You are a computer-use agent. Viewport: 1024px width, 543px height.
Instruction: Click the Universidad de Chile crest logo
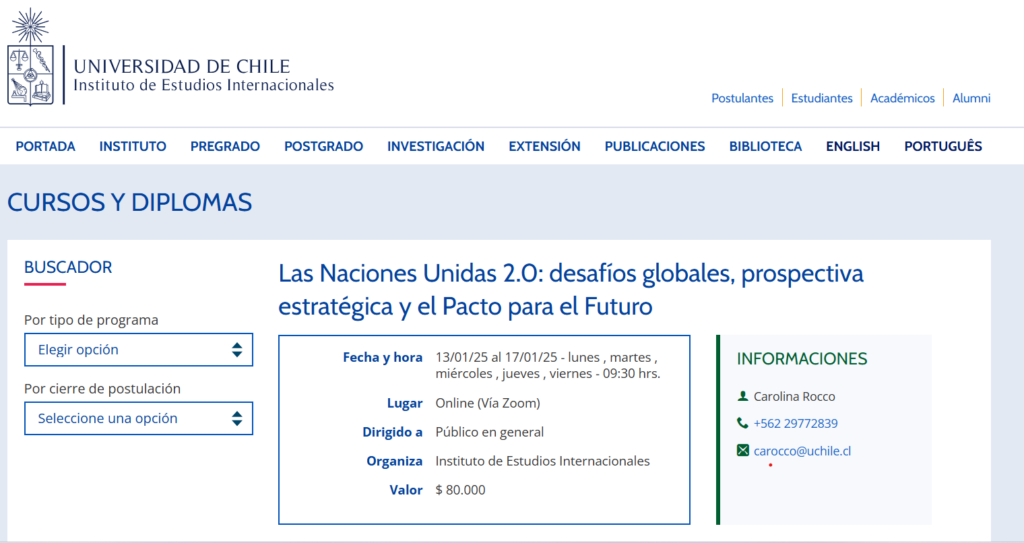tap(31, 57)
